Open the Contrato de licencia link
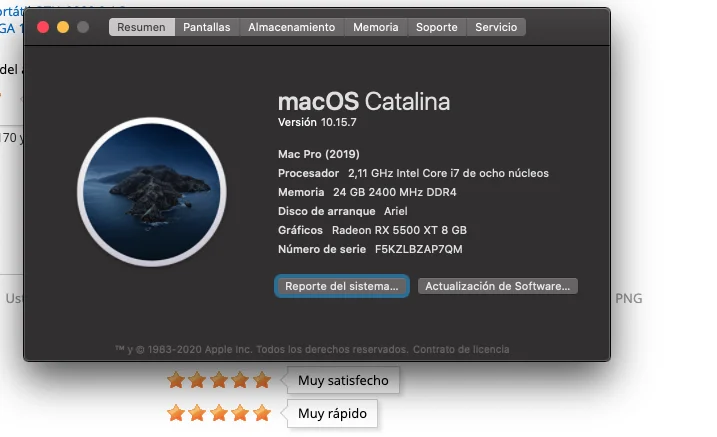This screenshot has width=717, height=437. (x=461, y=349)
